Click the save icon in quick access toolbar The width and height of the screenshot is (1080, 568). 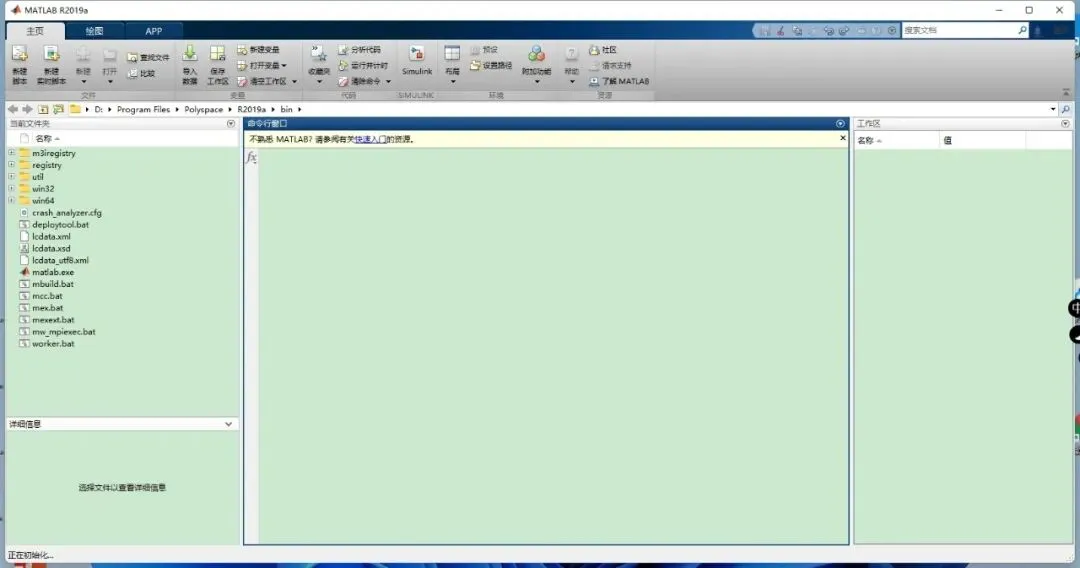(765, 30)
